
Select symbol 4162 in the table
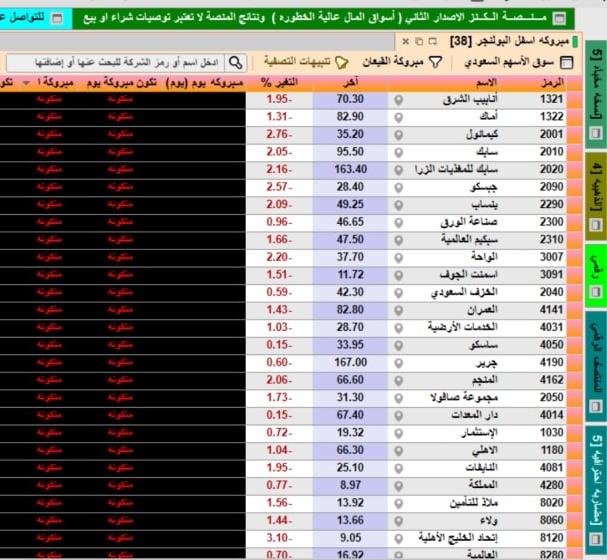click(x=552, y=380)
